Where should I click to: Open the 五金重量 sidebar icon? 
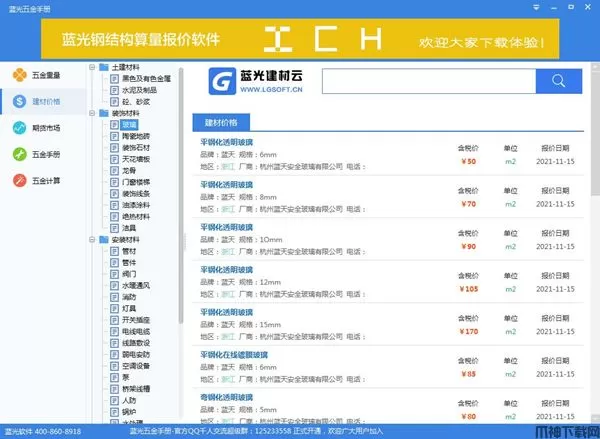click(x=19, y=75)
